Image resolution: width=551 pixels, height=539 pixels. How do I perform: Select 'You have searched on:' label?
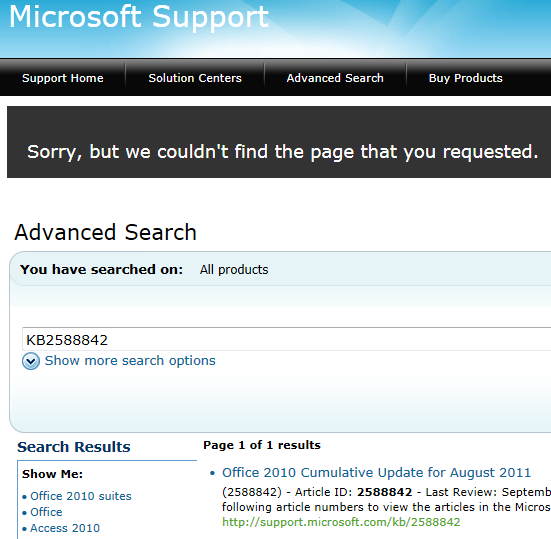pyautogui.click(x=102, y=270)
